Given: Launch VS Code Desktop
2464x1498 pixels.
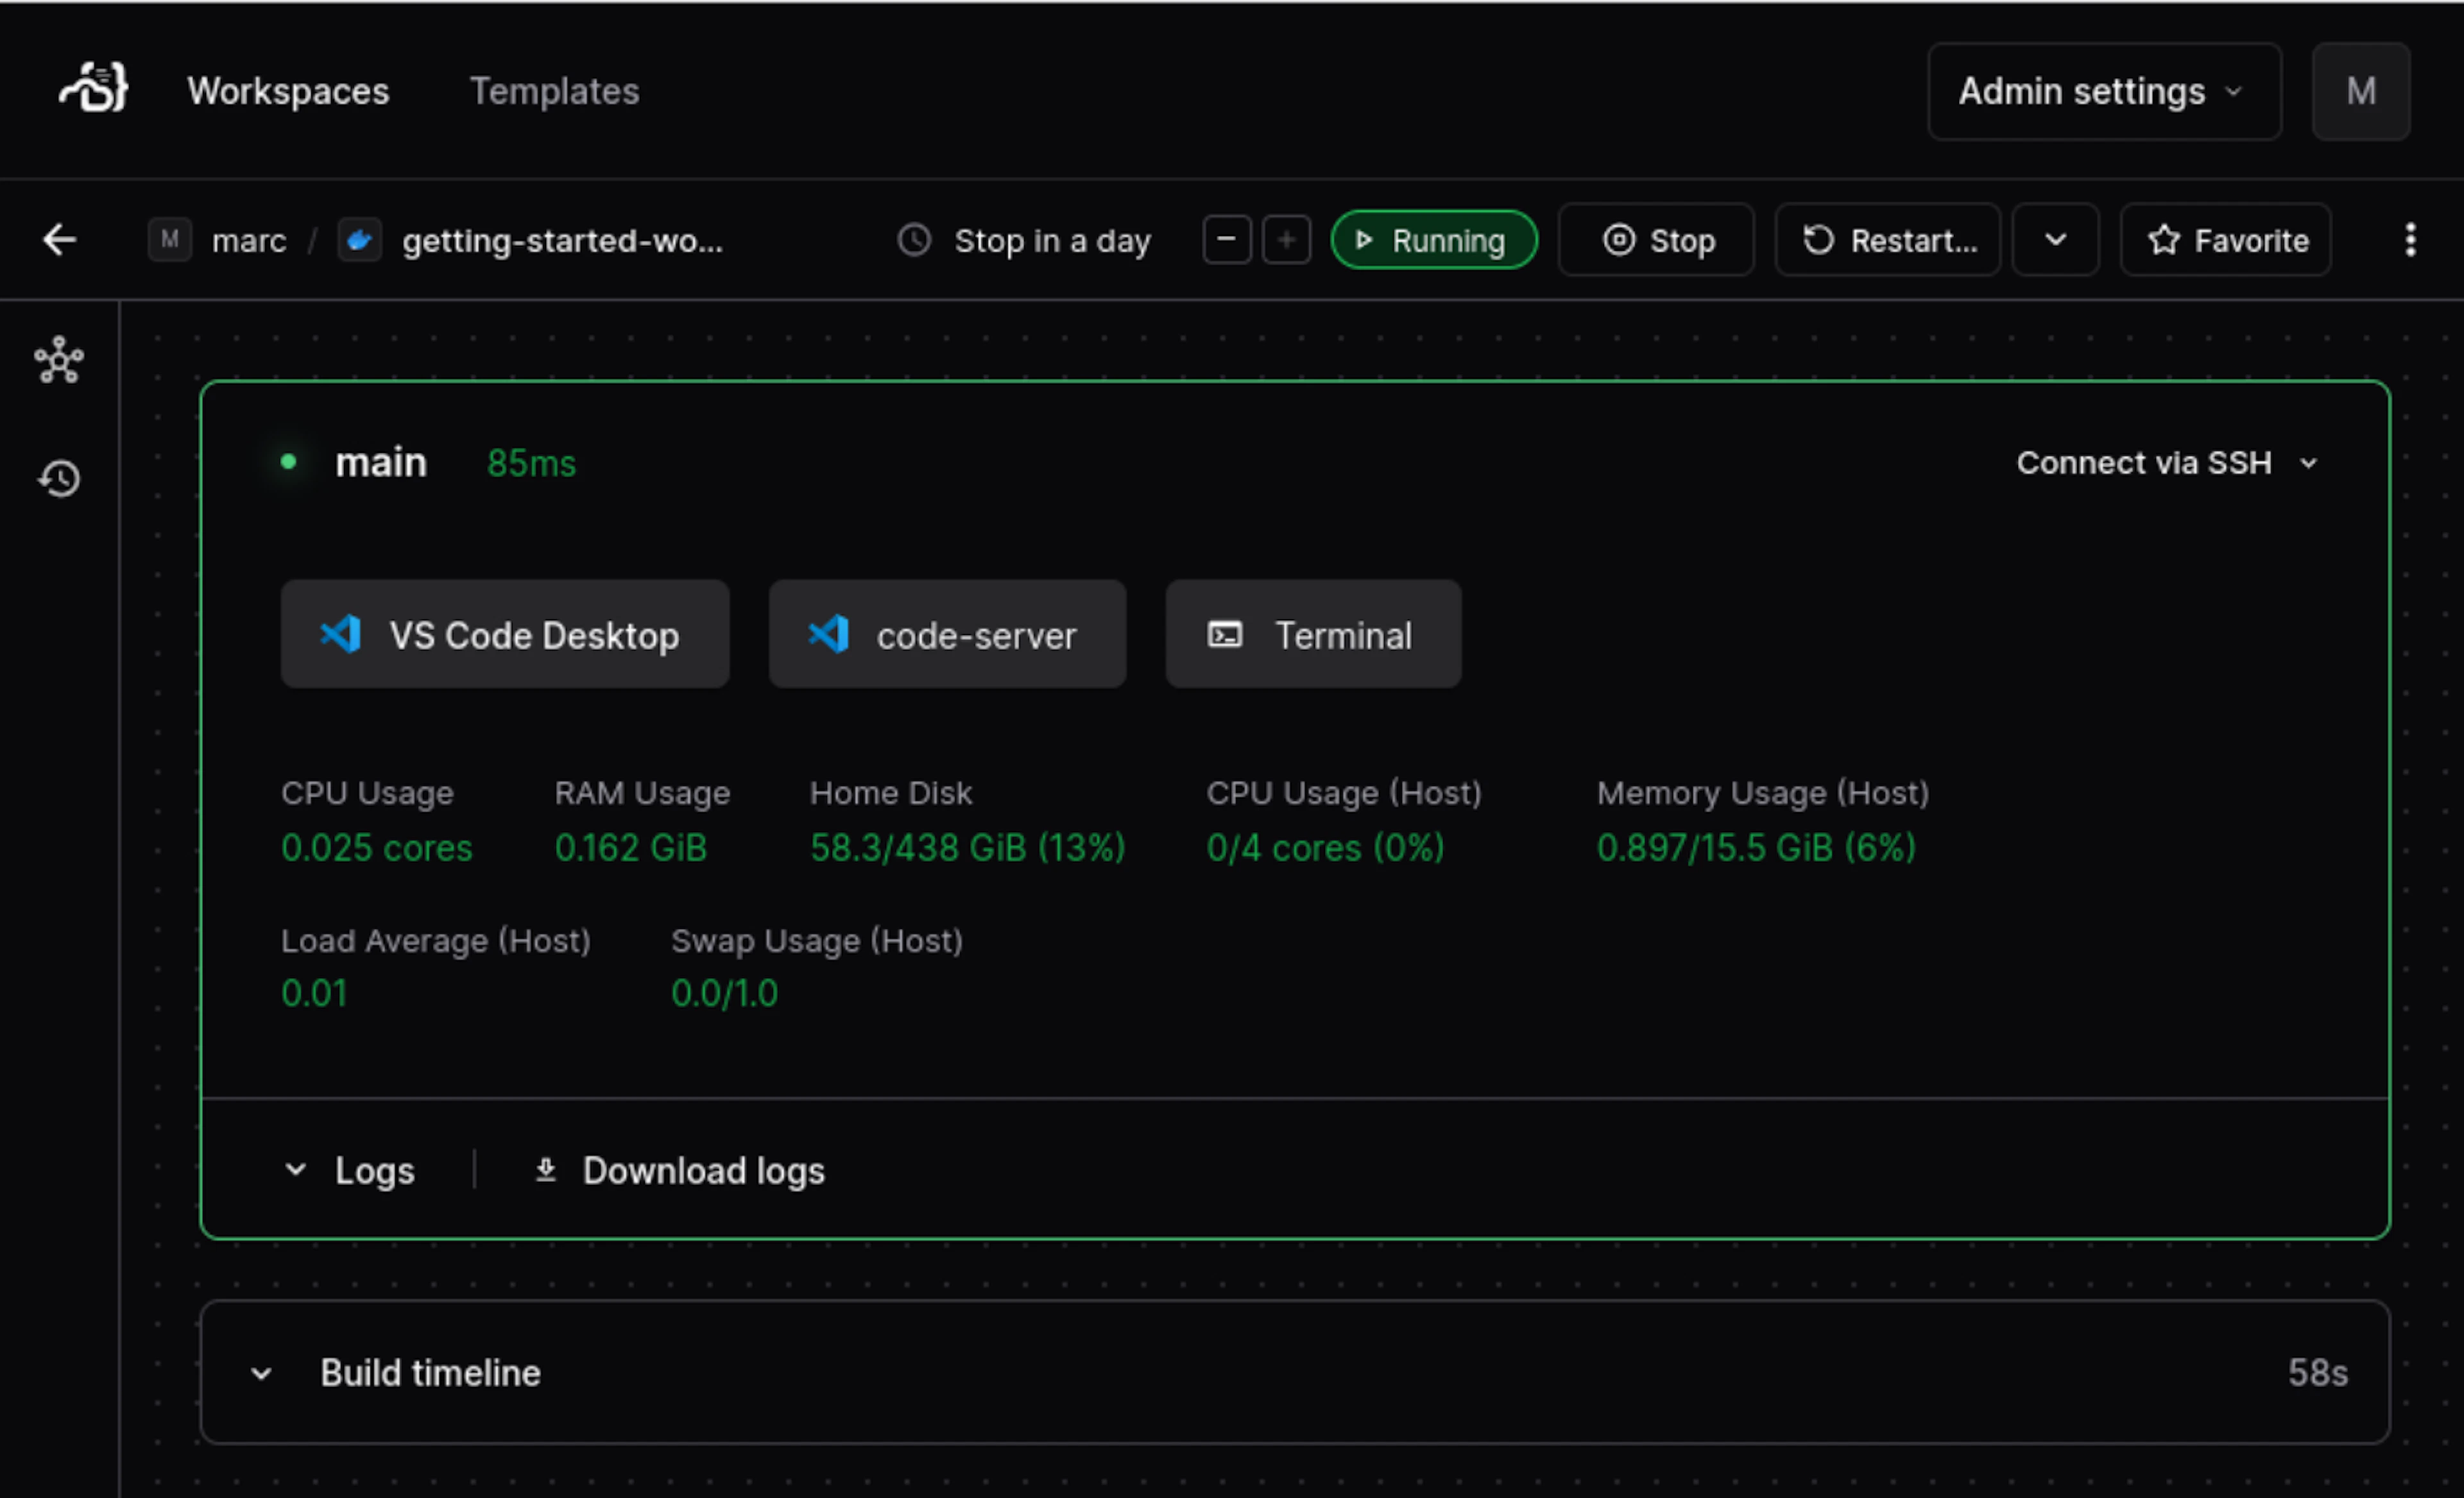Looking at the screenshot, I should (x=505, y=634).
